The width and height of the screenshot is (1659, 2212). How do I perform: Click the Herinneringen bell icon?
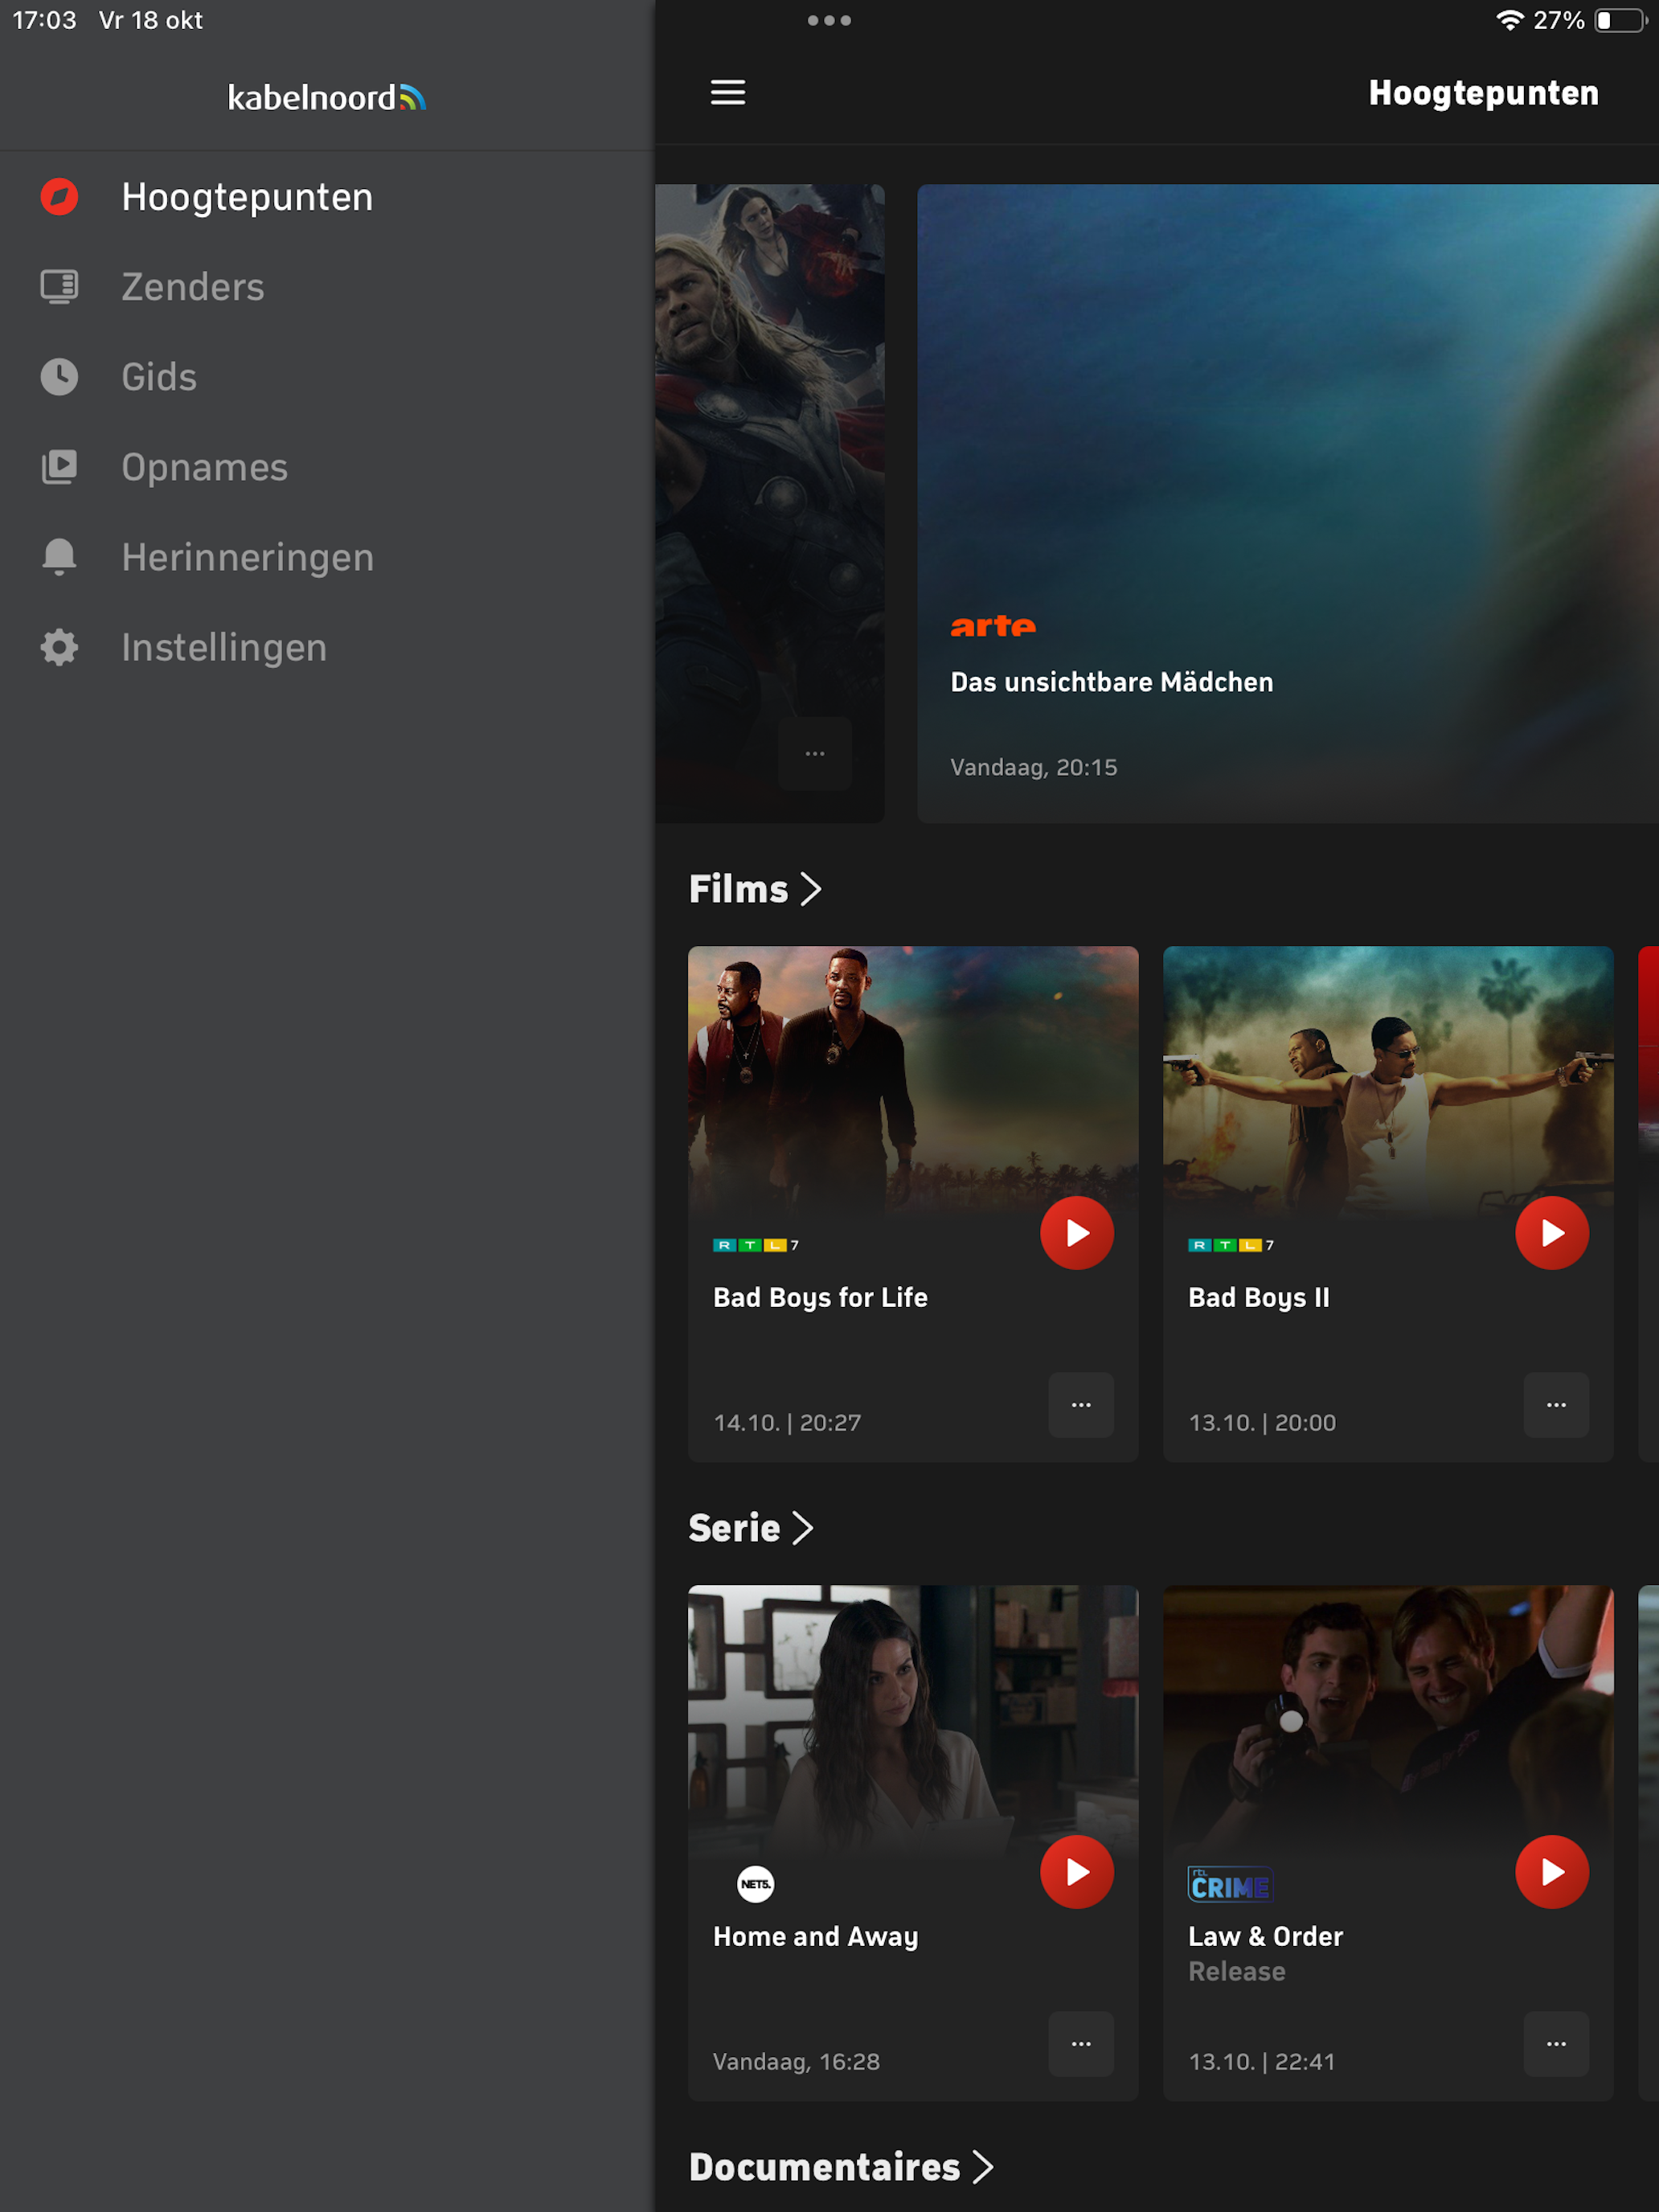[59, 557]
